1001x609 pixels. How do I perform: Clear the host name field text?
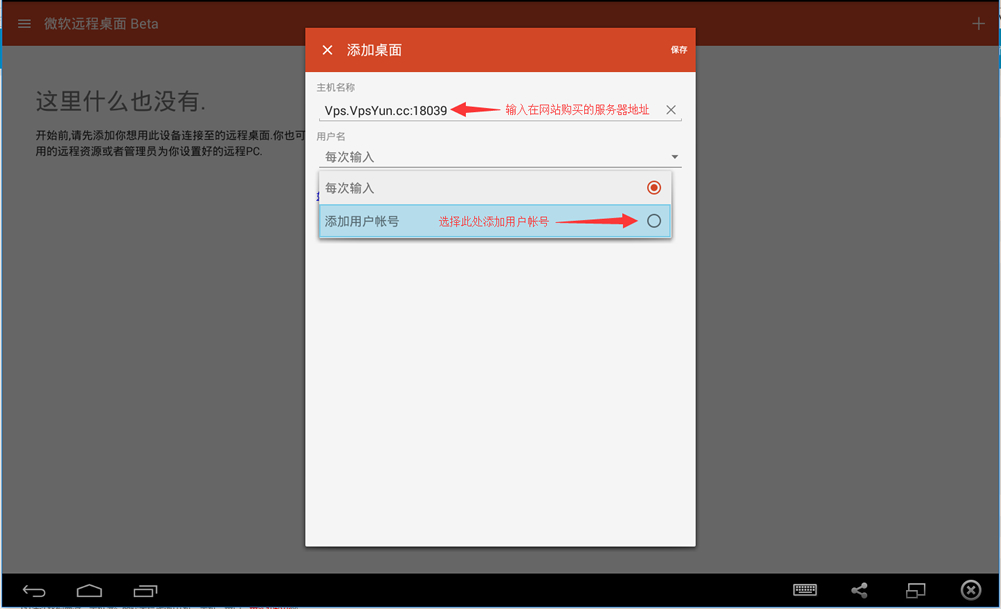671,110
